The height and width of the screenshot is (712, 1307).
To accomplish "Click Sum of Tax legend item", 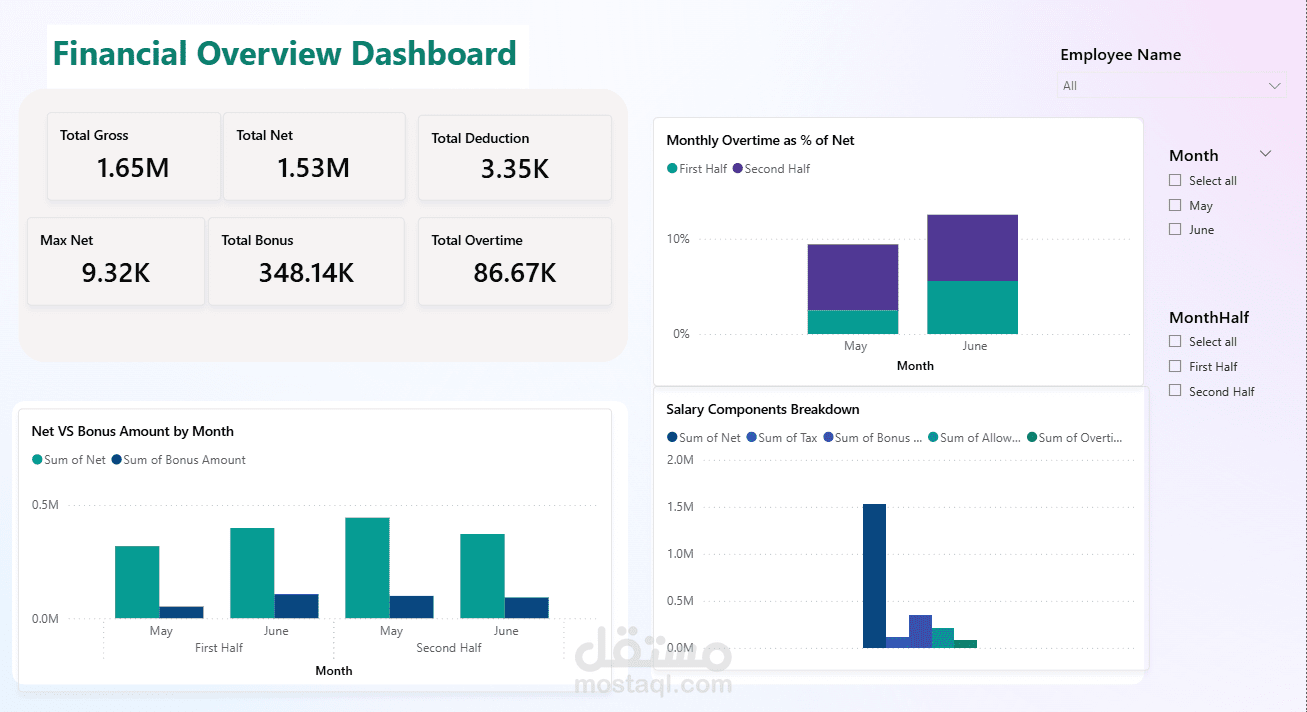I will pyautogui.click(x=782, y=438).
